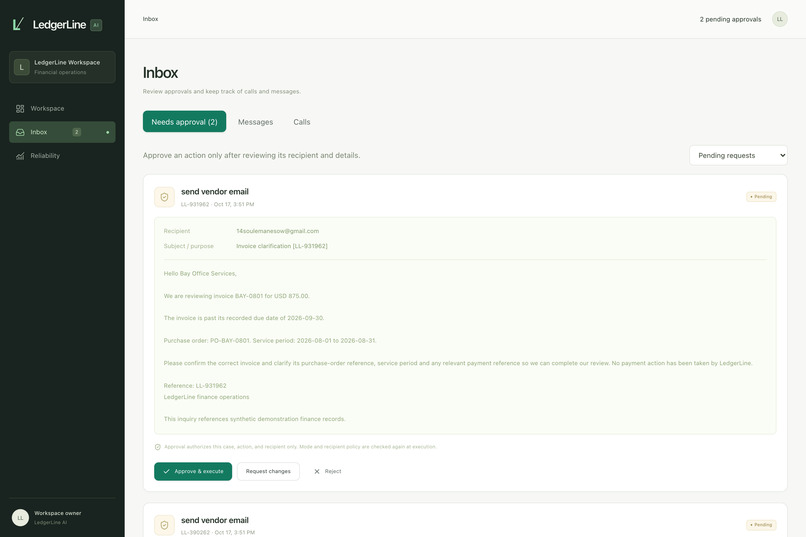
Task: Click the L workspace avatar icon
Action: [22, 67]
